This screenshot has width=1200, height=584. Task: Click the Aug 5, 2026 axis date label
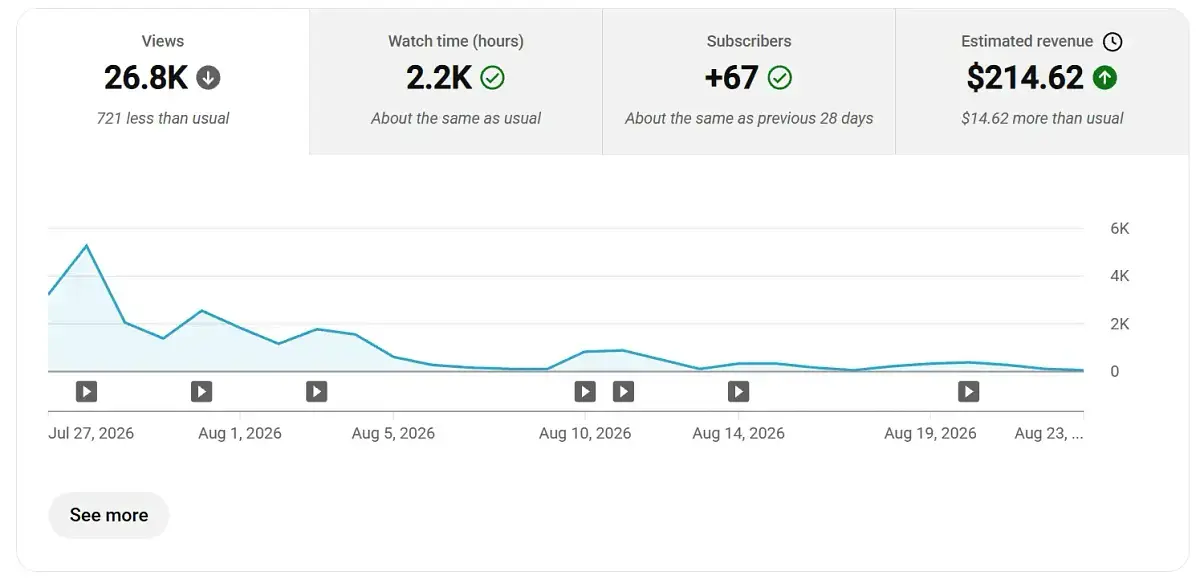pos(393,434)
